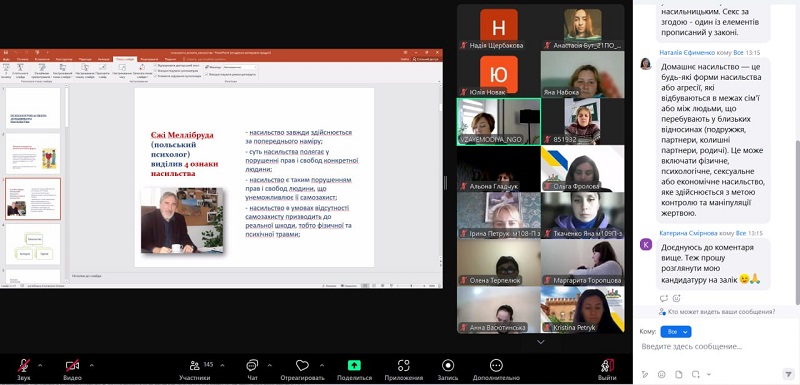Unmute microphone with the Звук icon
800x385 pixels.
[x=23, y=366]
